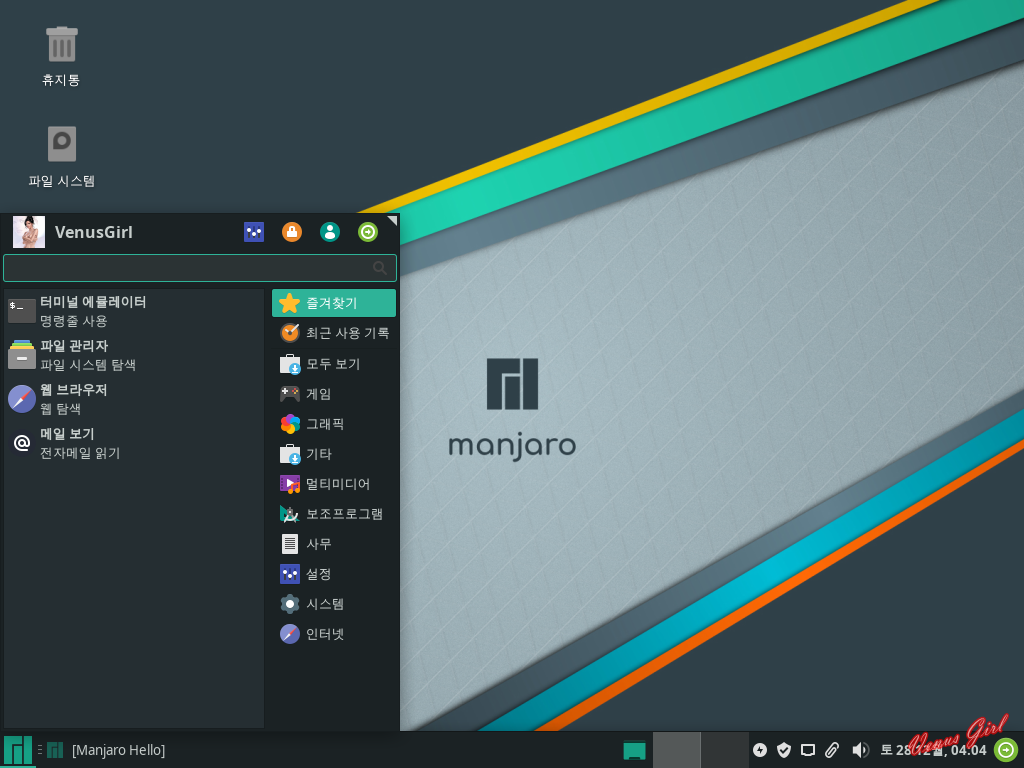Click the menu resize corner triangle
This screenshot has height=768, width=1024.
click(393, 220)
